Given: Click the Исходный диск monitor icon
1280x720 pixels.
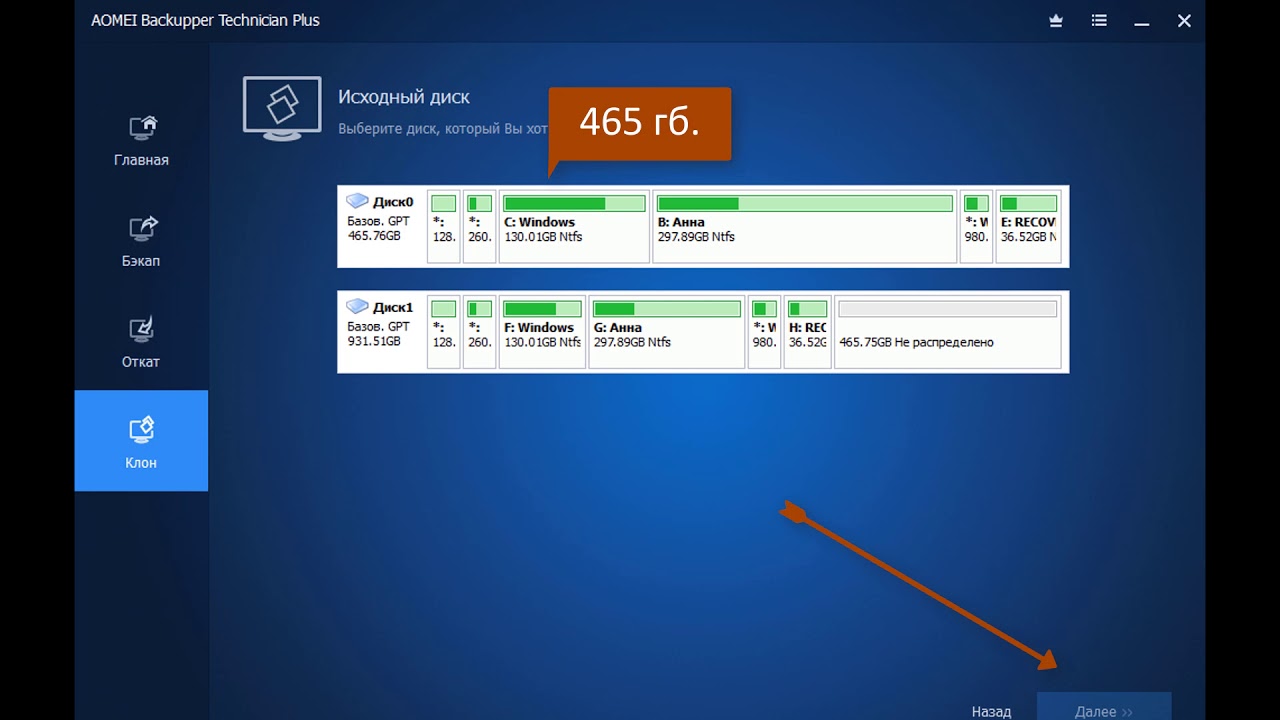Looking at the screenshot, I should (x=282, y=108).
